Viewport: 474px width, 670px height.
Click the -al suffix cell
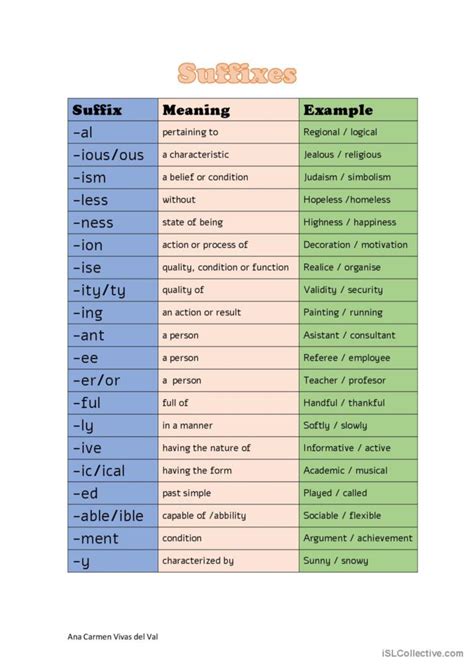[x=113, y=132]
